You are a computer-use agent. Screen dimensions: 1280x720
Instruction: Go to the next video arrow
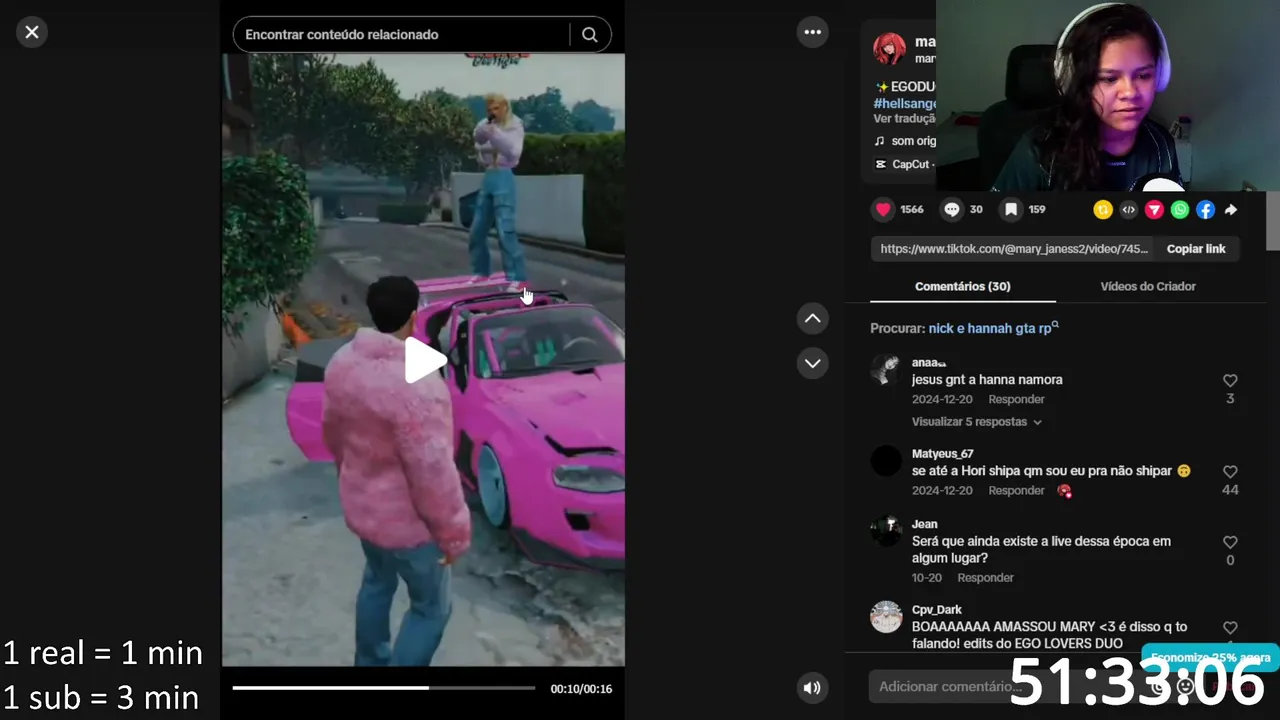[x=813, y=363]
